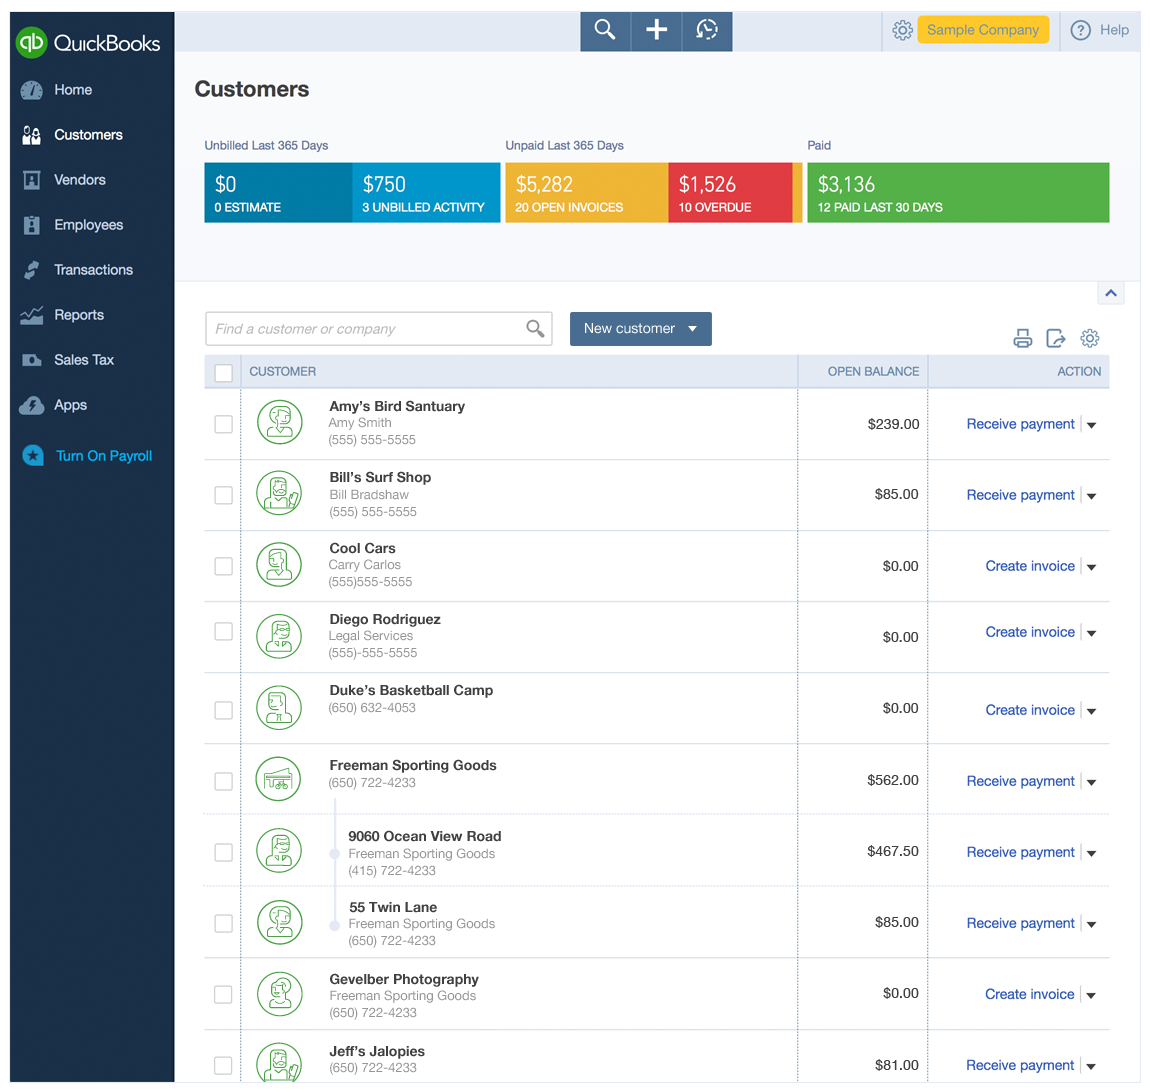Click Bill's Surf Shop avatar icon
Screen dimensions: 1150x1092
(x=279, y=493)
